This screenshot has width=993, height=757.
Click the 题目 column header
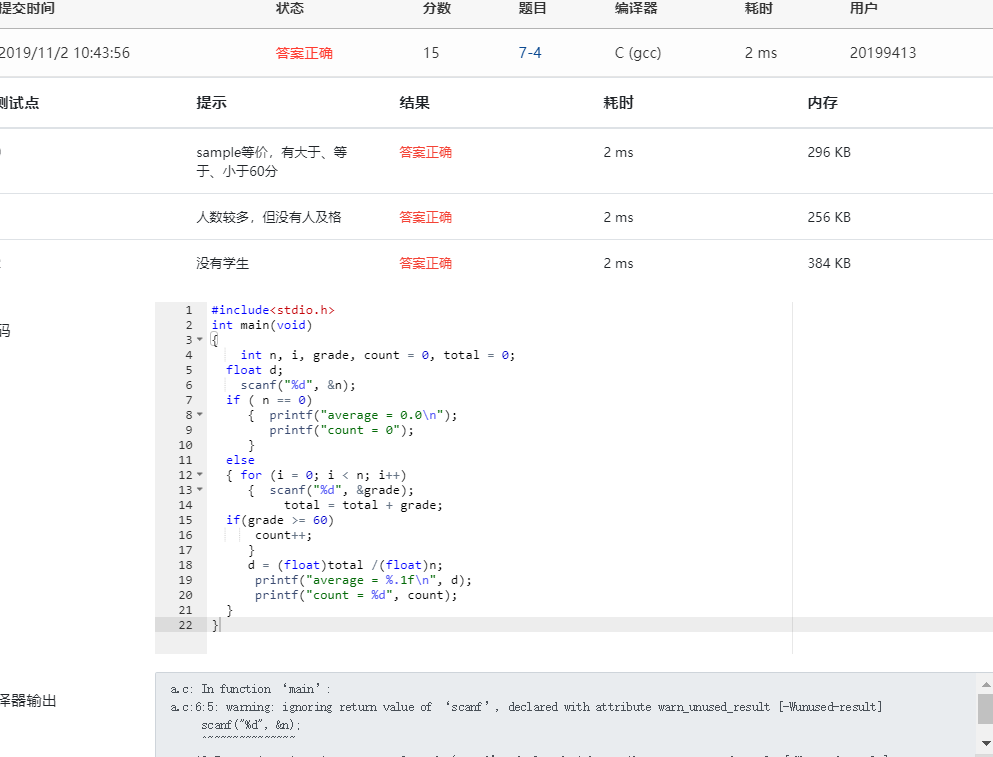tap(533, 8)
